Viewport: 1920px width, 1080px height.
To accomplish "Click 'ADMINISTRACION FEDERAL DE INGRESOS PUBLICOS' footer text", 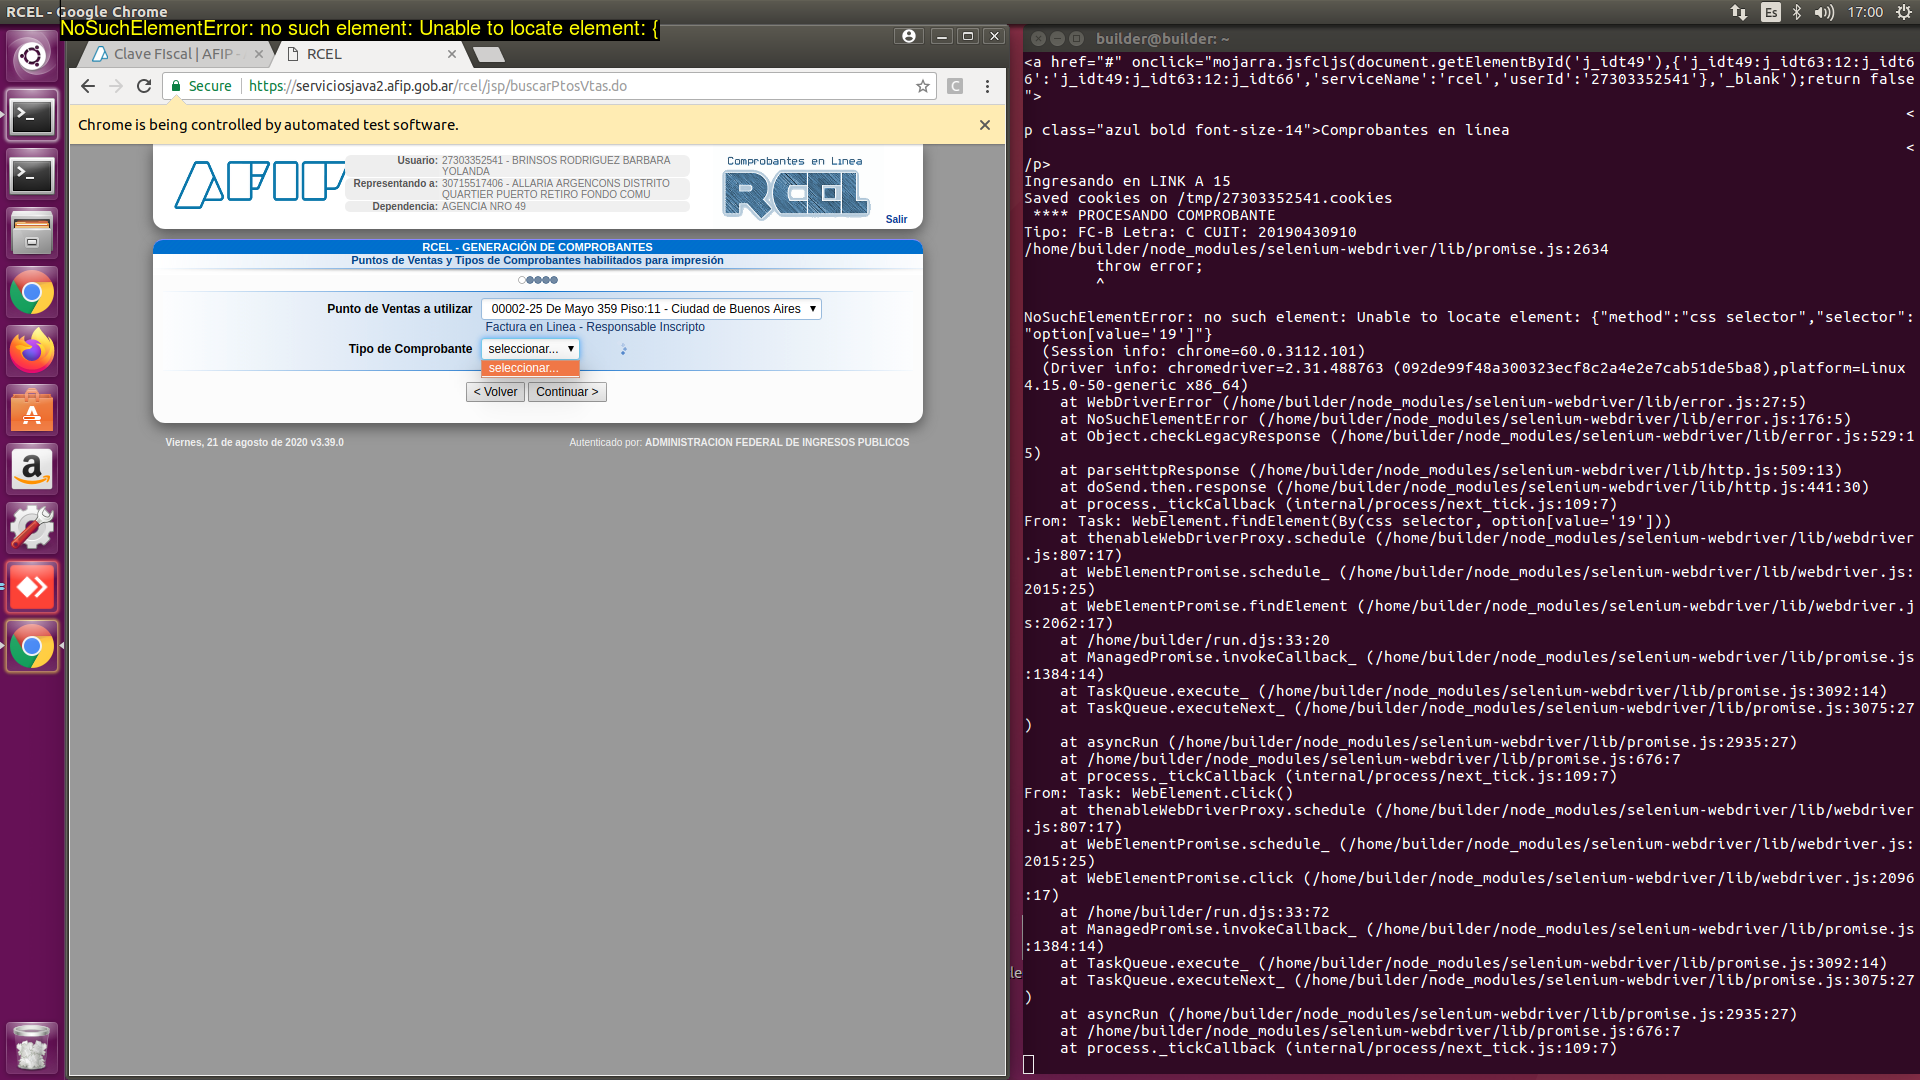I will point(777,442).
